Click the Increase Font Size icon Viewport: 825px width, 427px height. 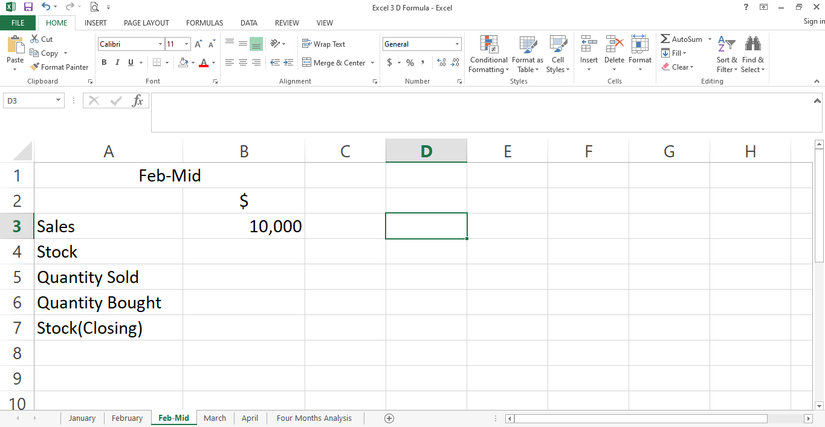pyautogui.click(x=199, y=44)
